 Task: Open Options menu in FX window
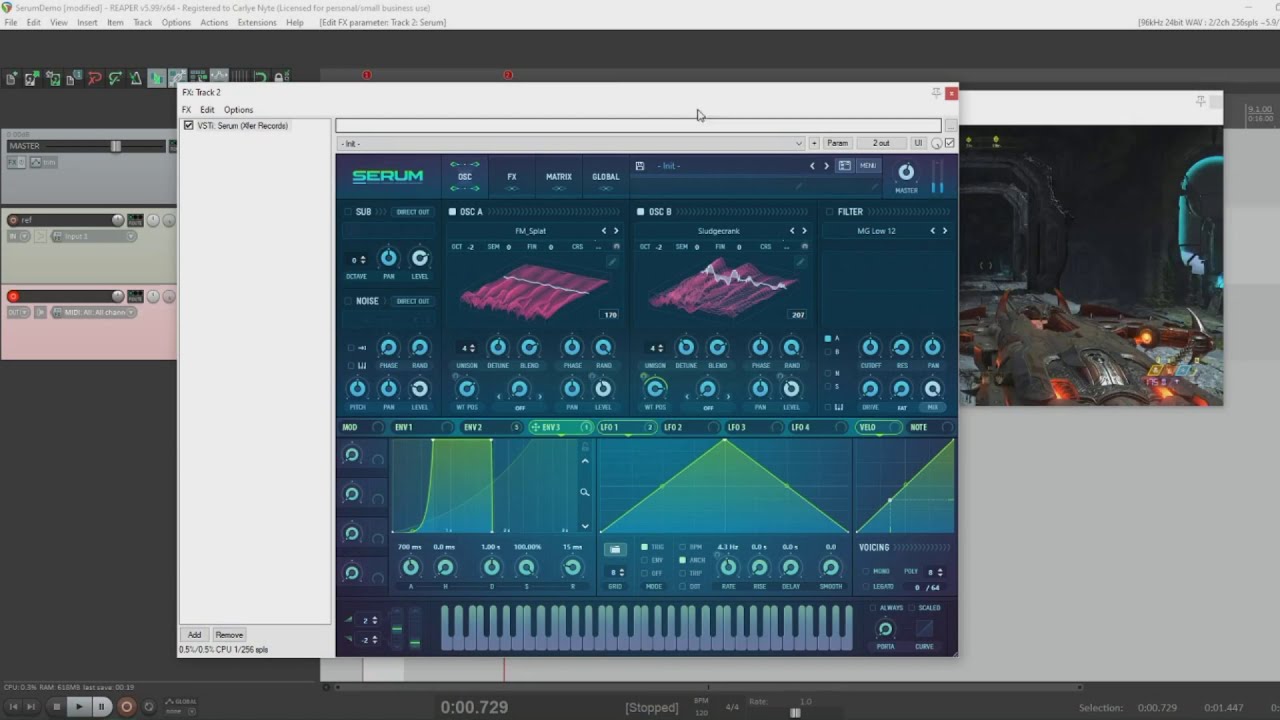pos(238,110)
